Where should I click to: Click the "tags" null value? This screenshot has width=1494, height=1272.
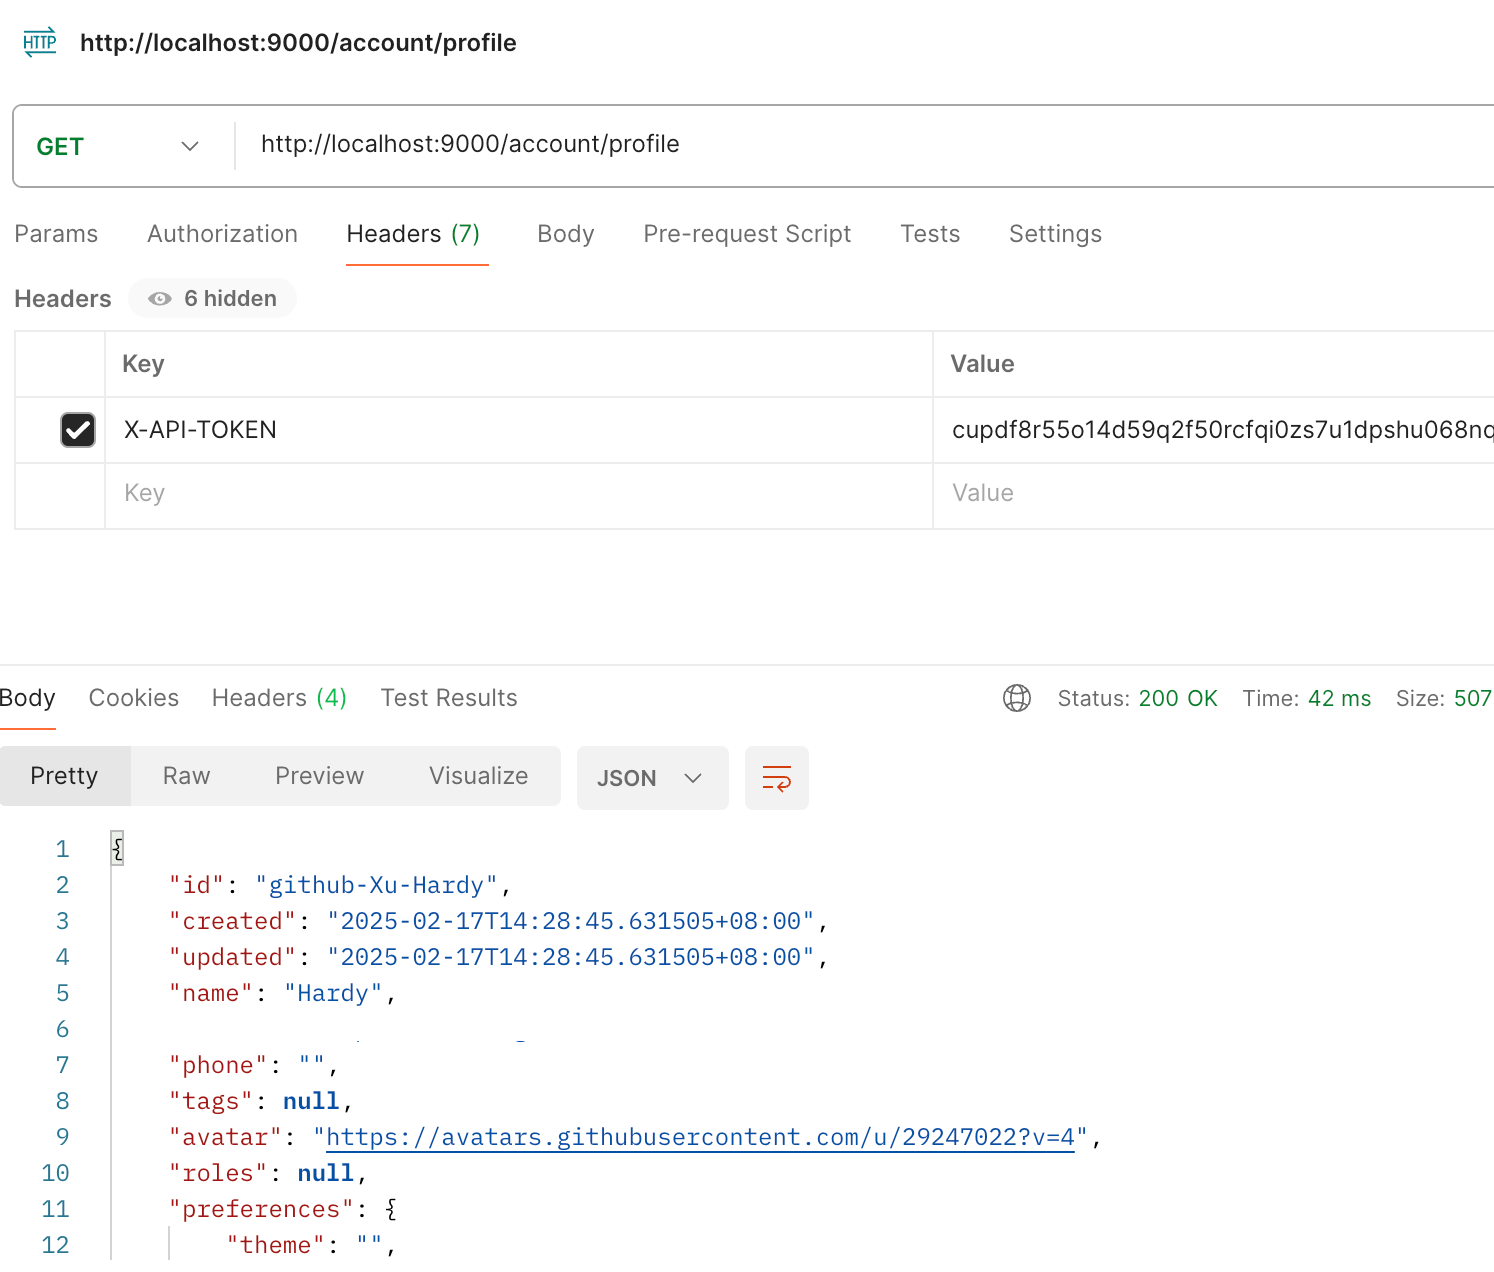pyautogui.click(x=311, y=1101)
